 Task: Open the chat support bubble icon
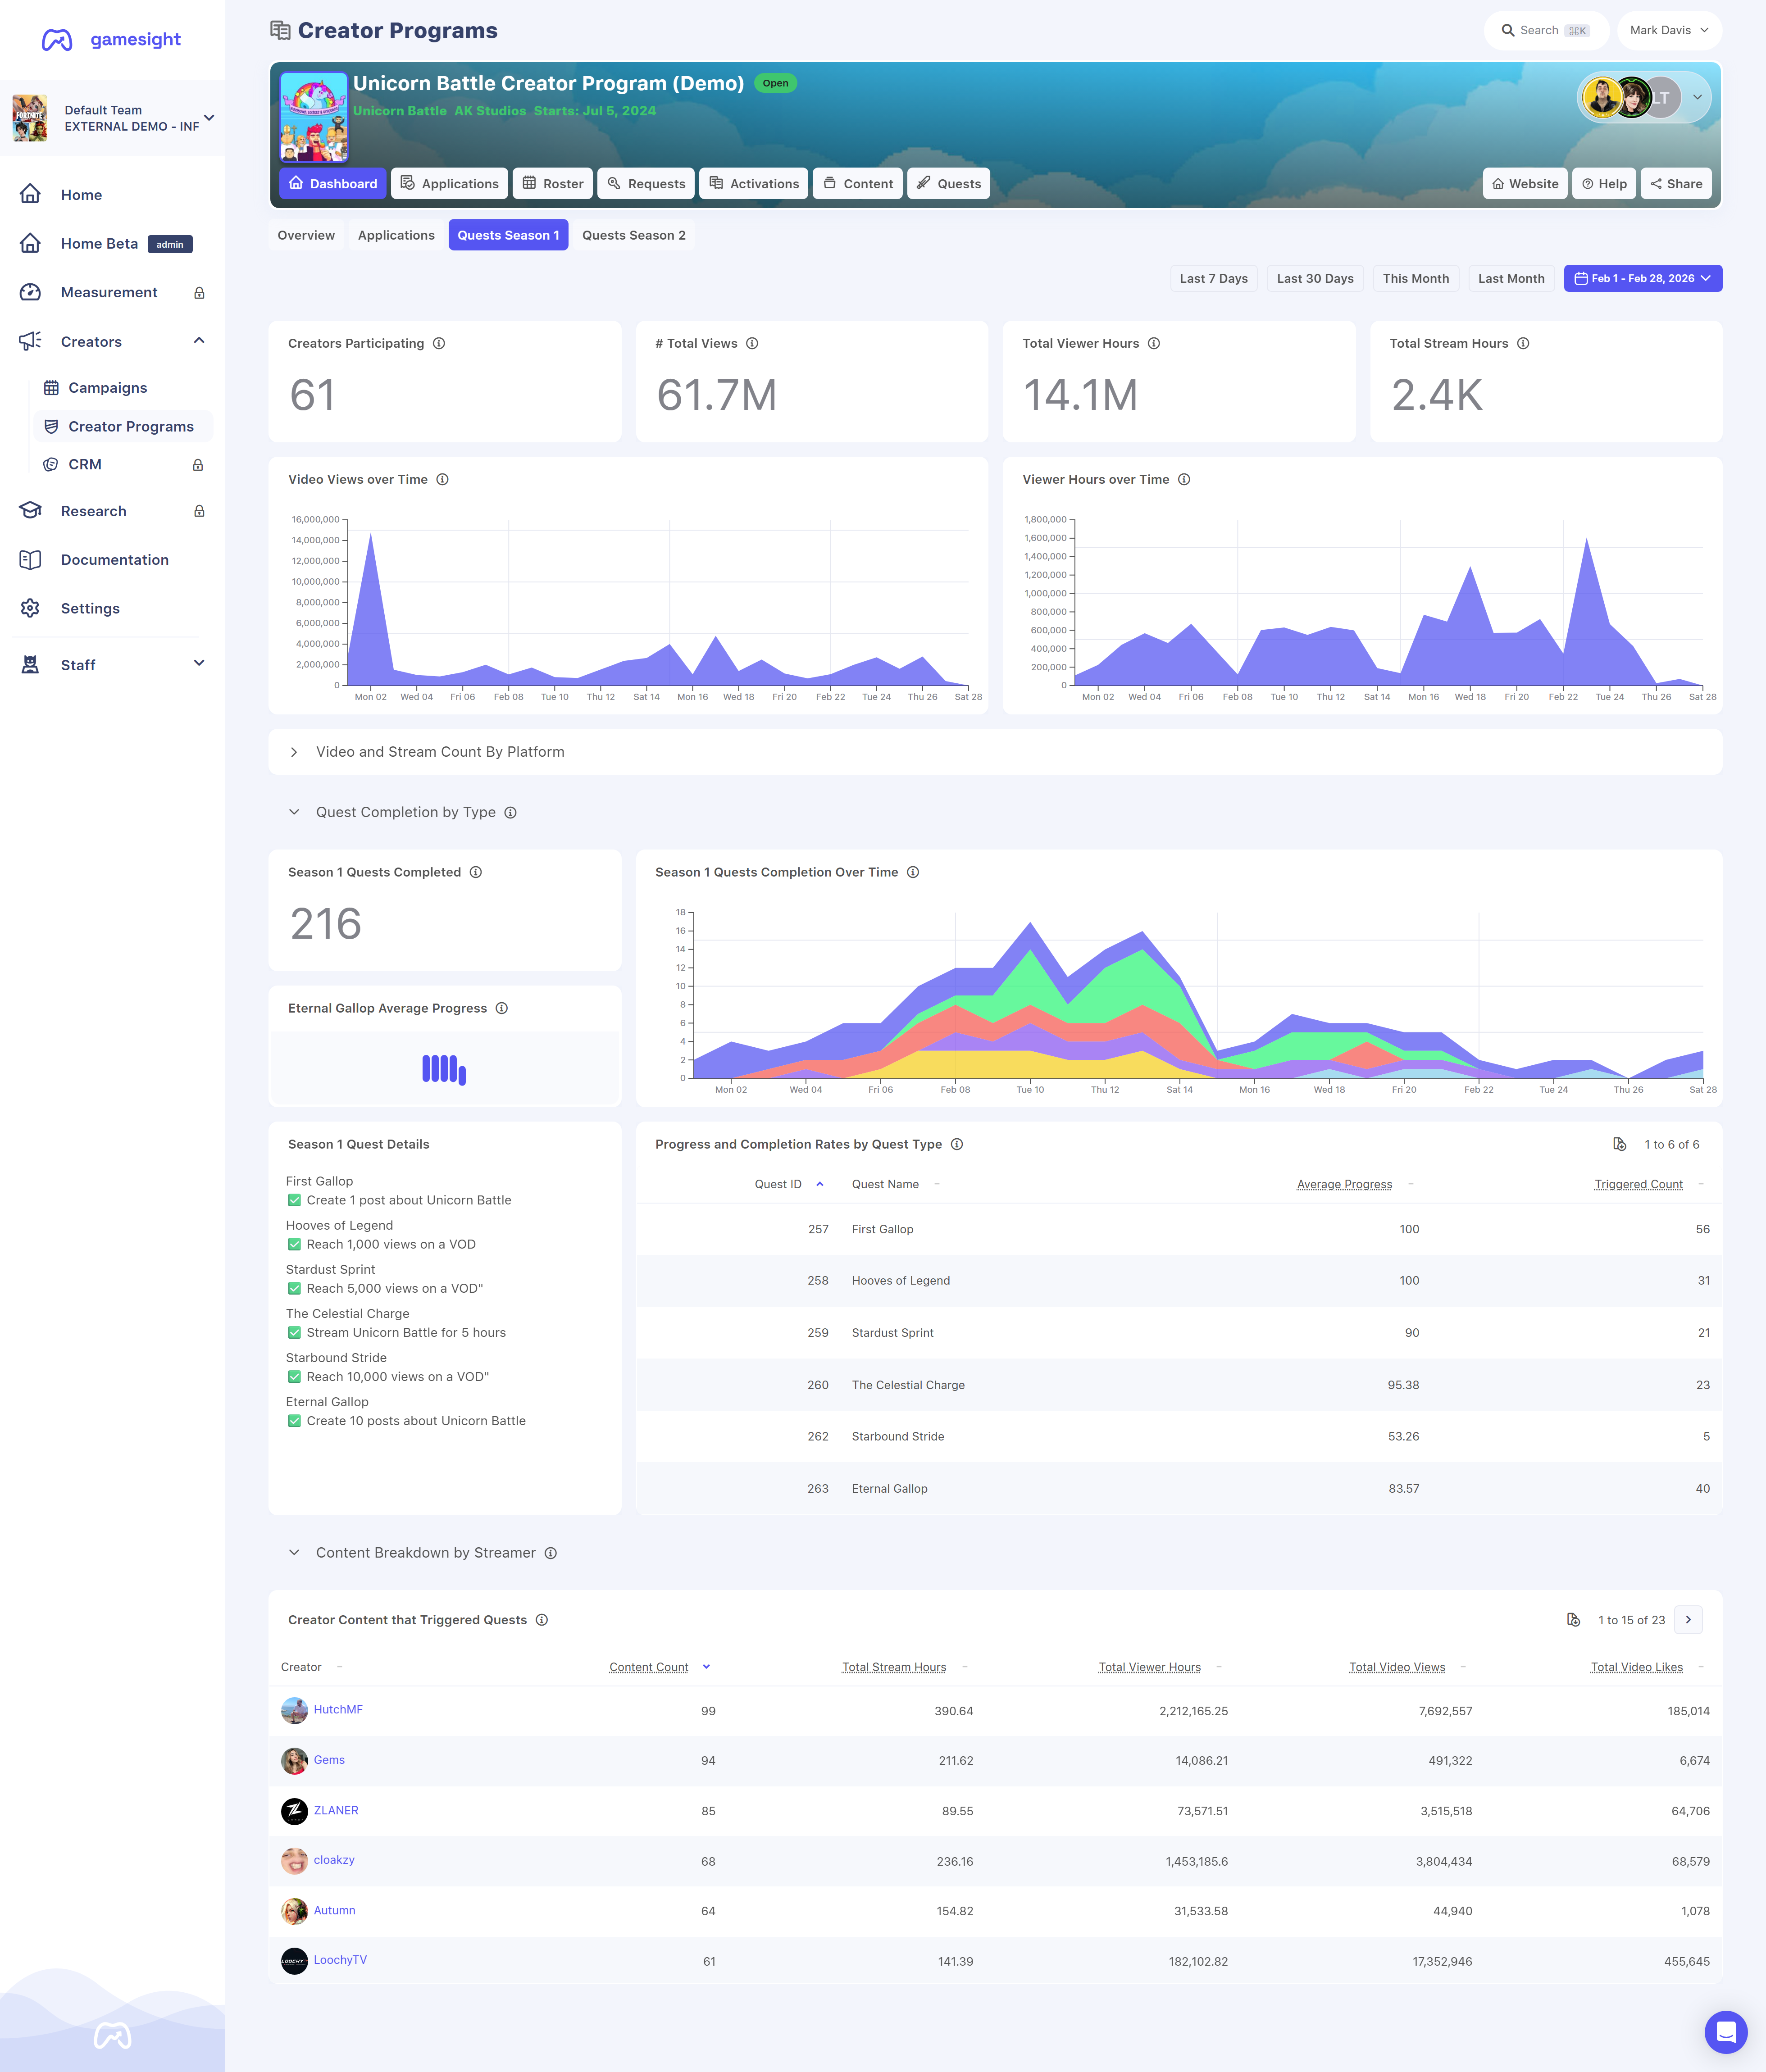[1725, 2031]
